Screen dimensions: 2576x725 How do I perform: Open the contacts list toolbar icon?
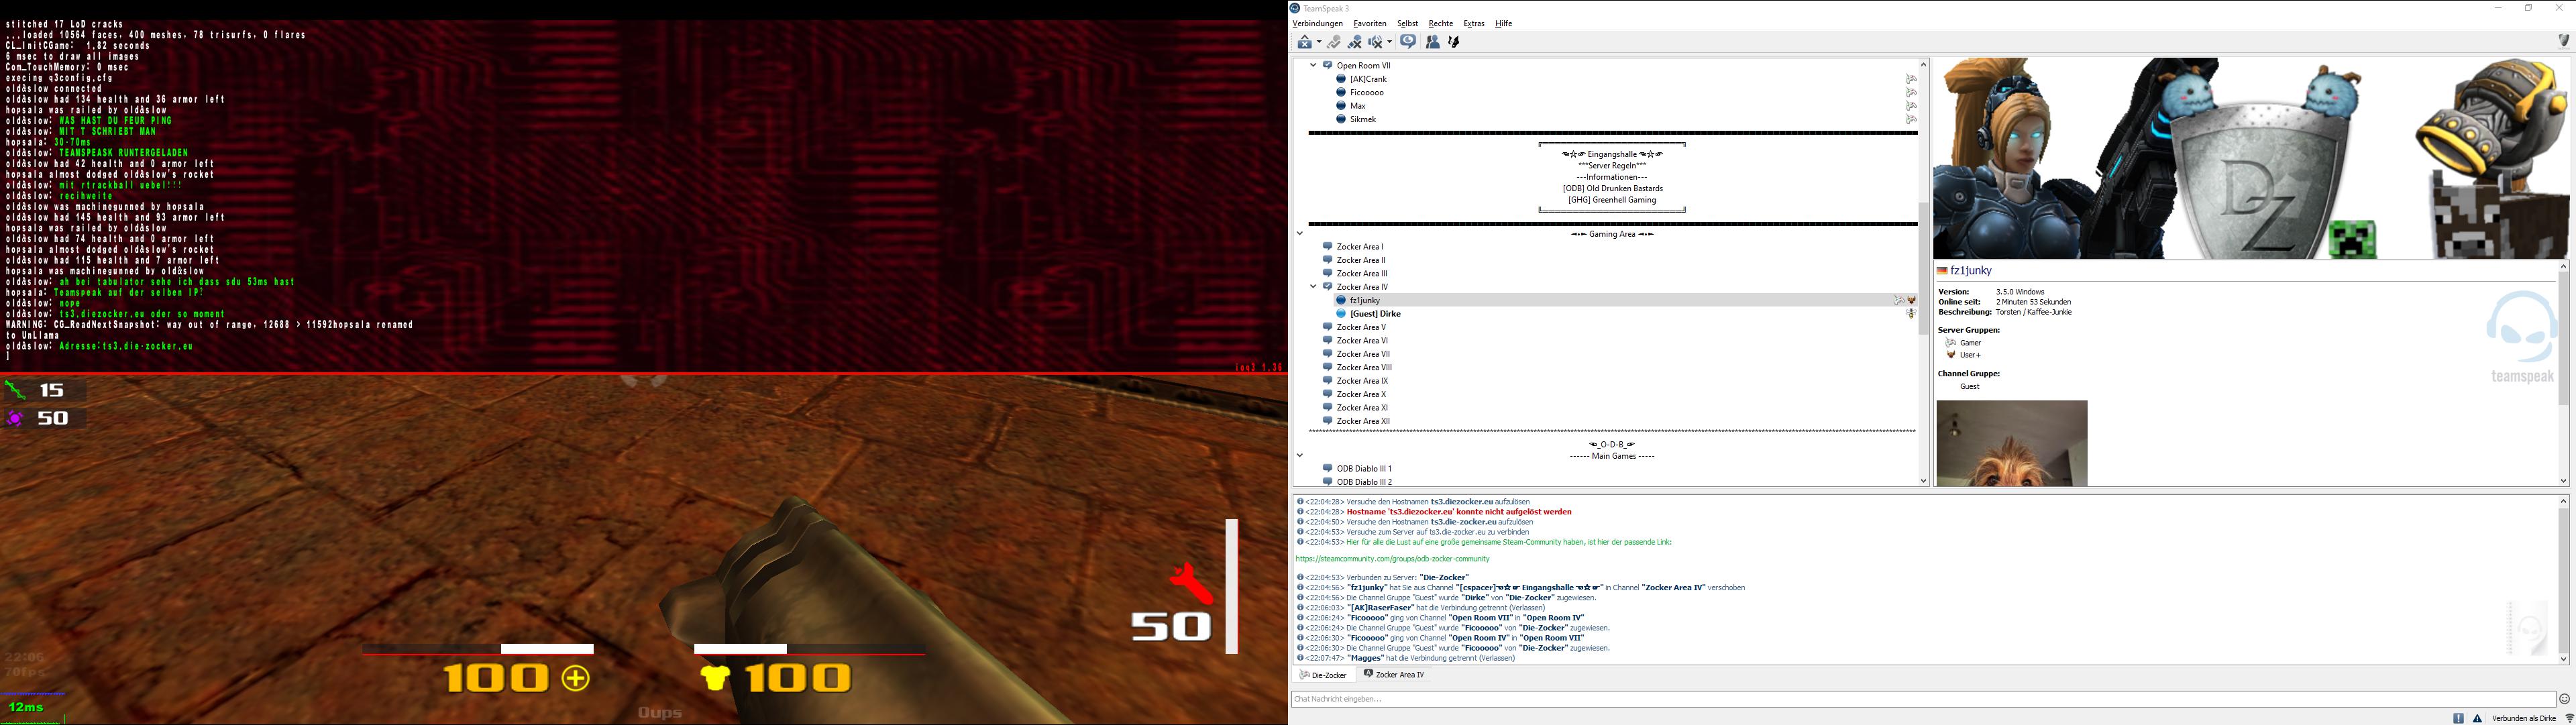point(1432,42)
